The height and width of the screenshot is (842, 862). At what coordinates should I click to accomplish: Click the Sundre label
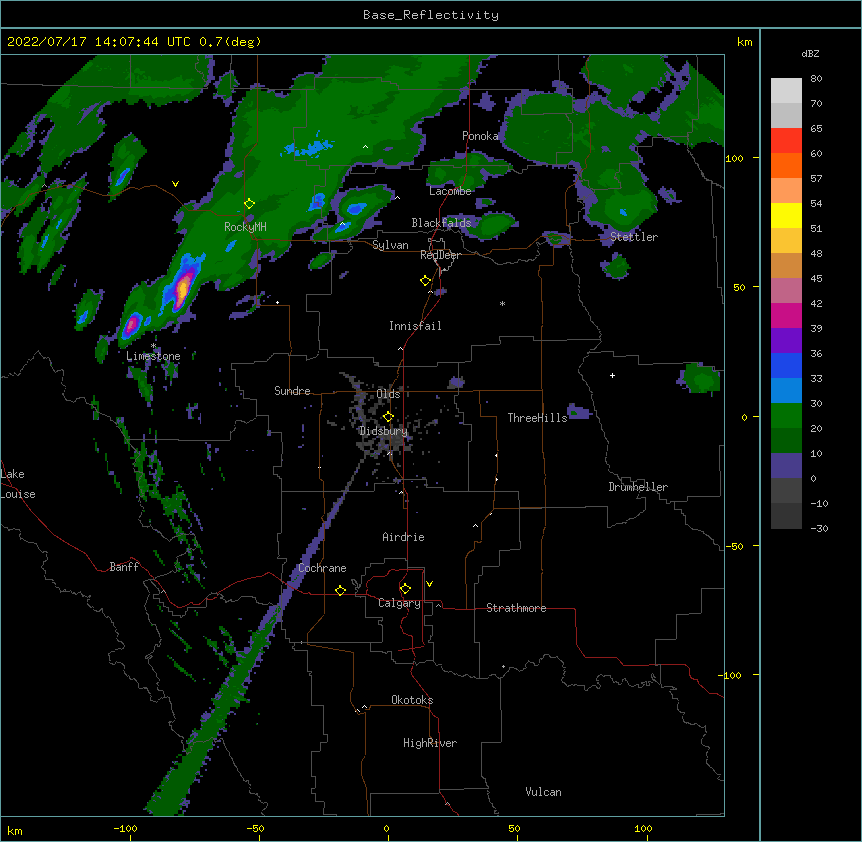[x=292, y=391]
